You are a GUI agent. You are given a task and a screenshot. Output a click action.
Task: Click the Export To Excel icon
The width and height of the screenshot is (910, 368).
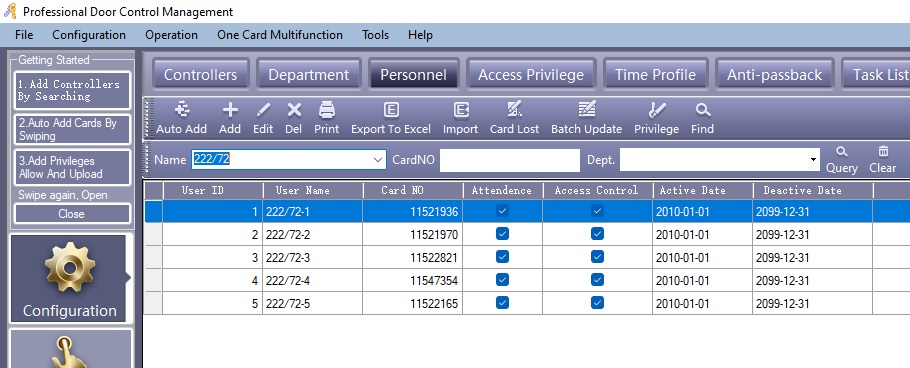391,110
